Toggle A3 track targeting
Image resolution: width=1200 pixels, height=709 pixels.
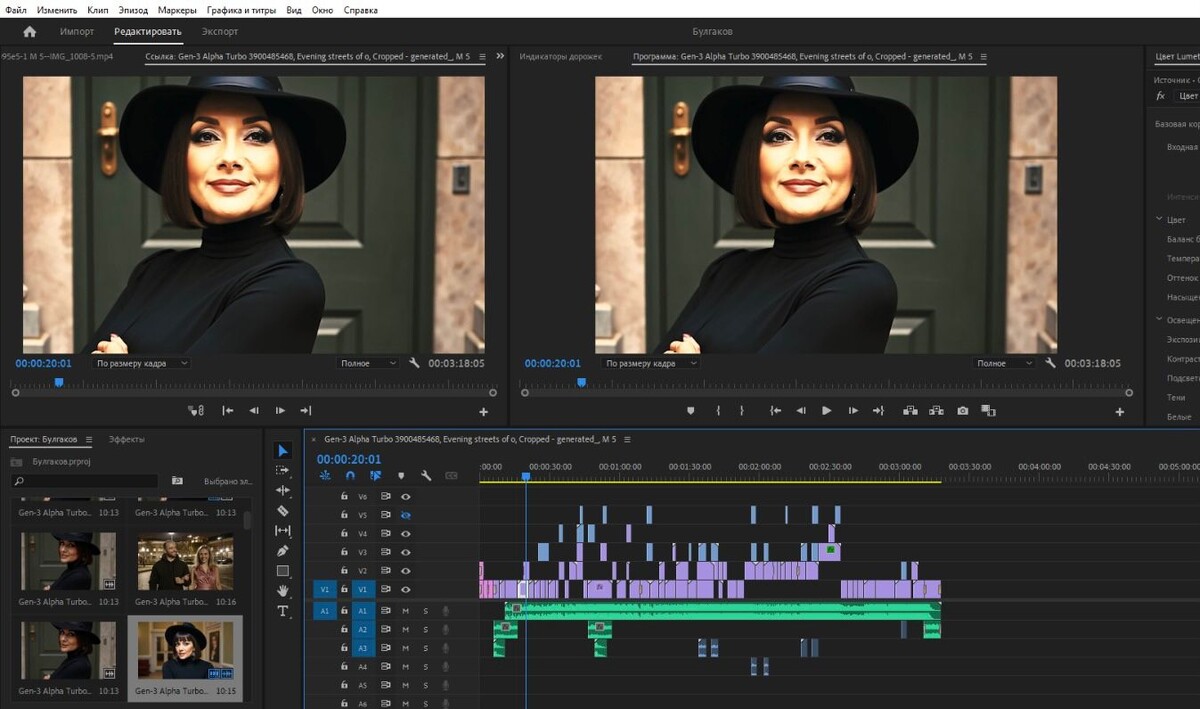[x=363, y=648]
